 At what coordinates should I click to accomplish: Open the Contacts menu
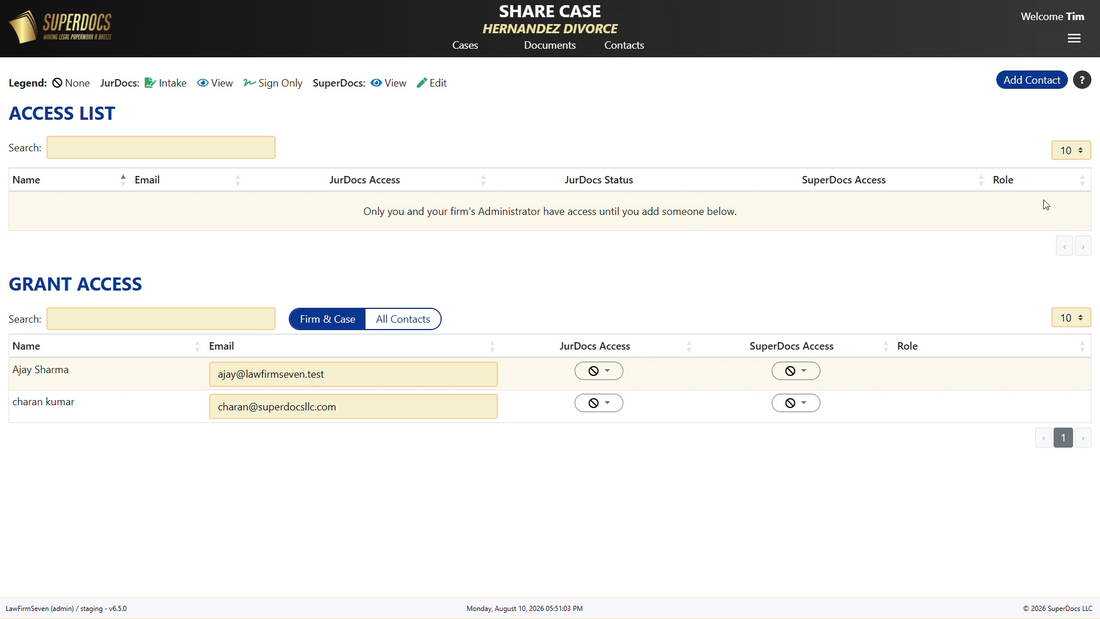point(624,45)
